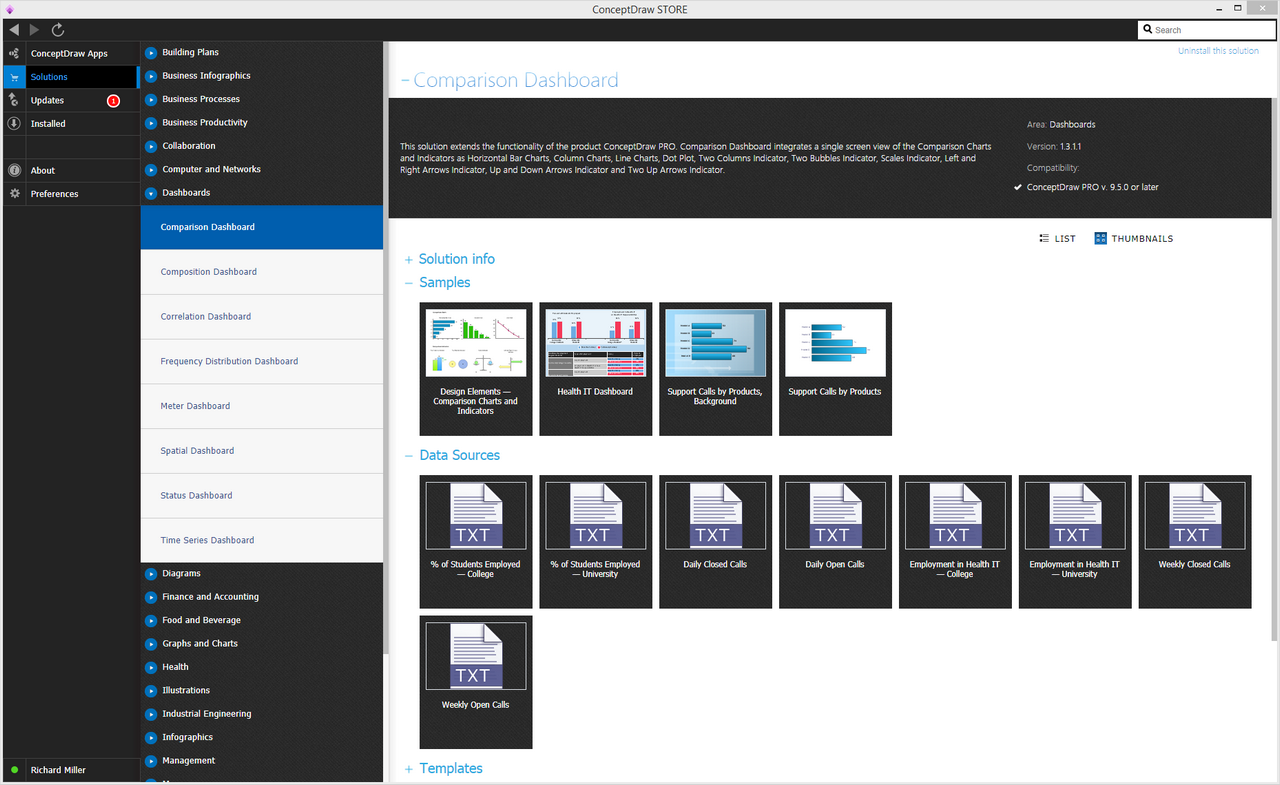Switch to THUMBNAILS view
Viewport: 1280px width, 785px height.
click(x=1133, y=239)
